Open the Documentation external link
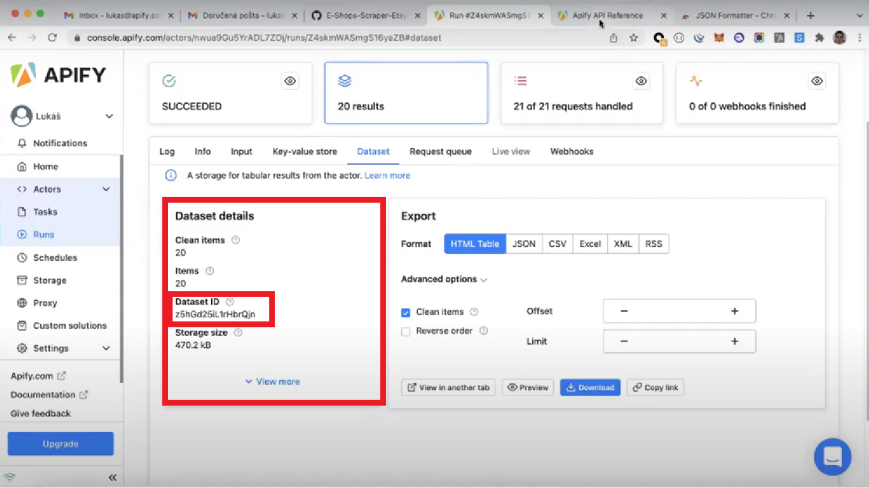869x488 pixels. pos(49,394)
